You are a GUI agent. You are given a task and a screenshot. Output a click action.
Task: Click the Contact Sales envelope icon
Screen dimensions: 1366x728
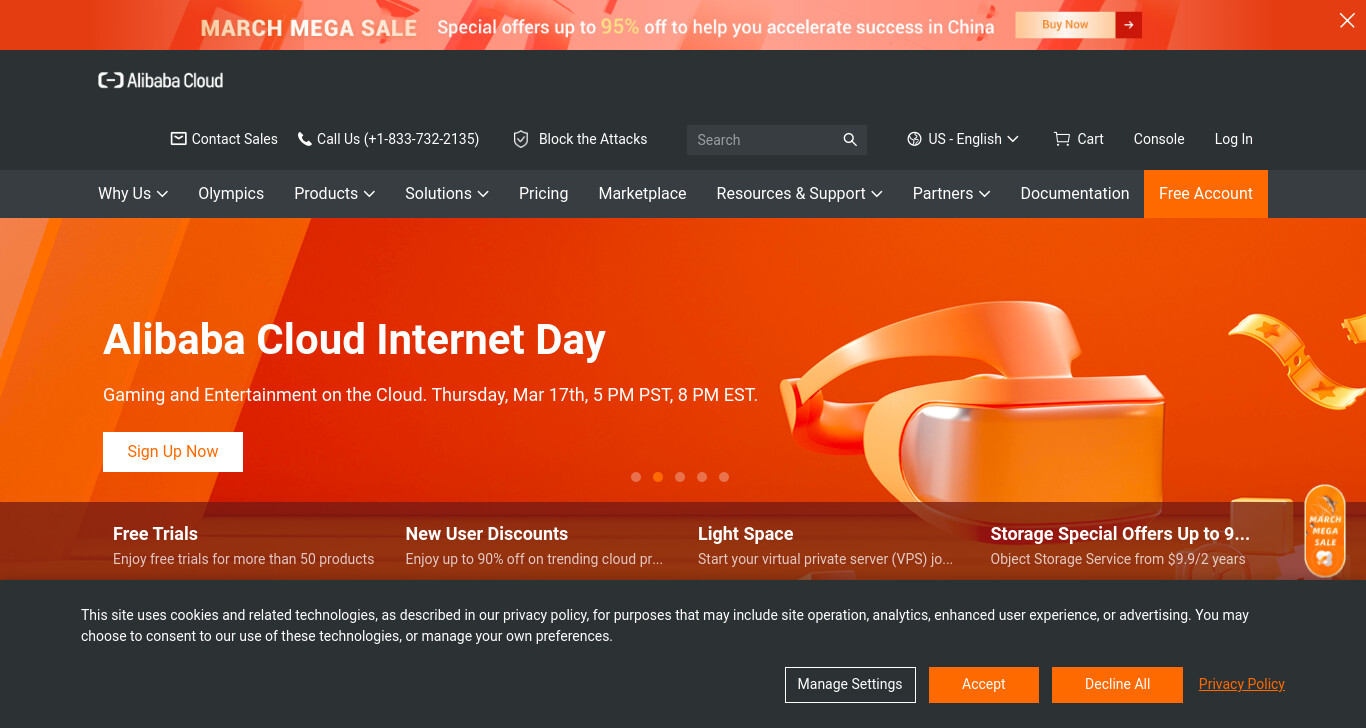point(178,139)
